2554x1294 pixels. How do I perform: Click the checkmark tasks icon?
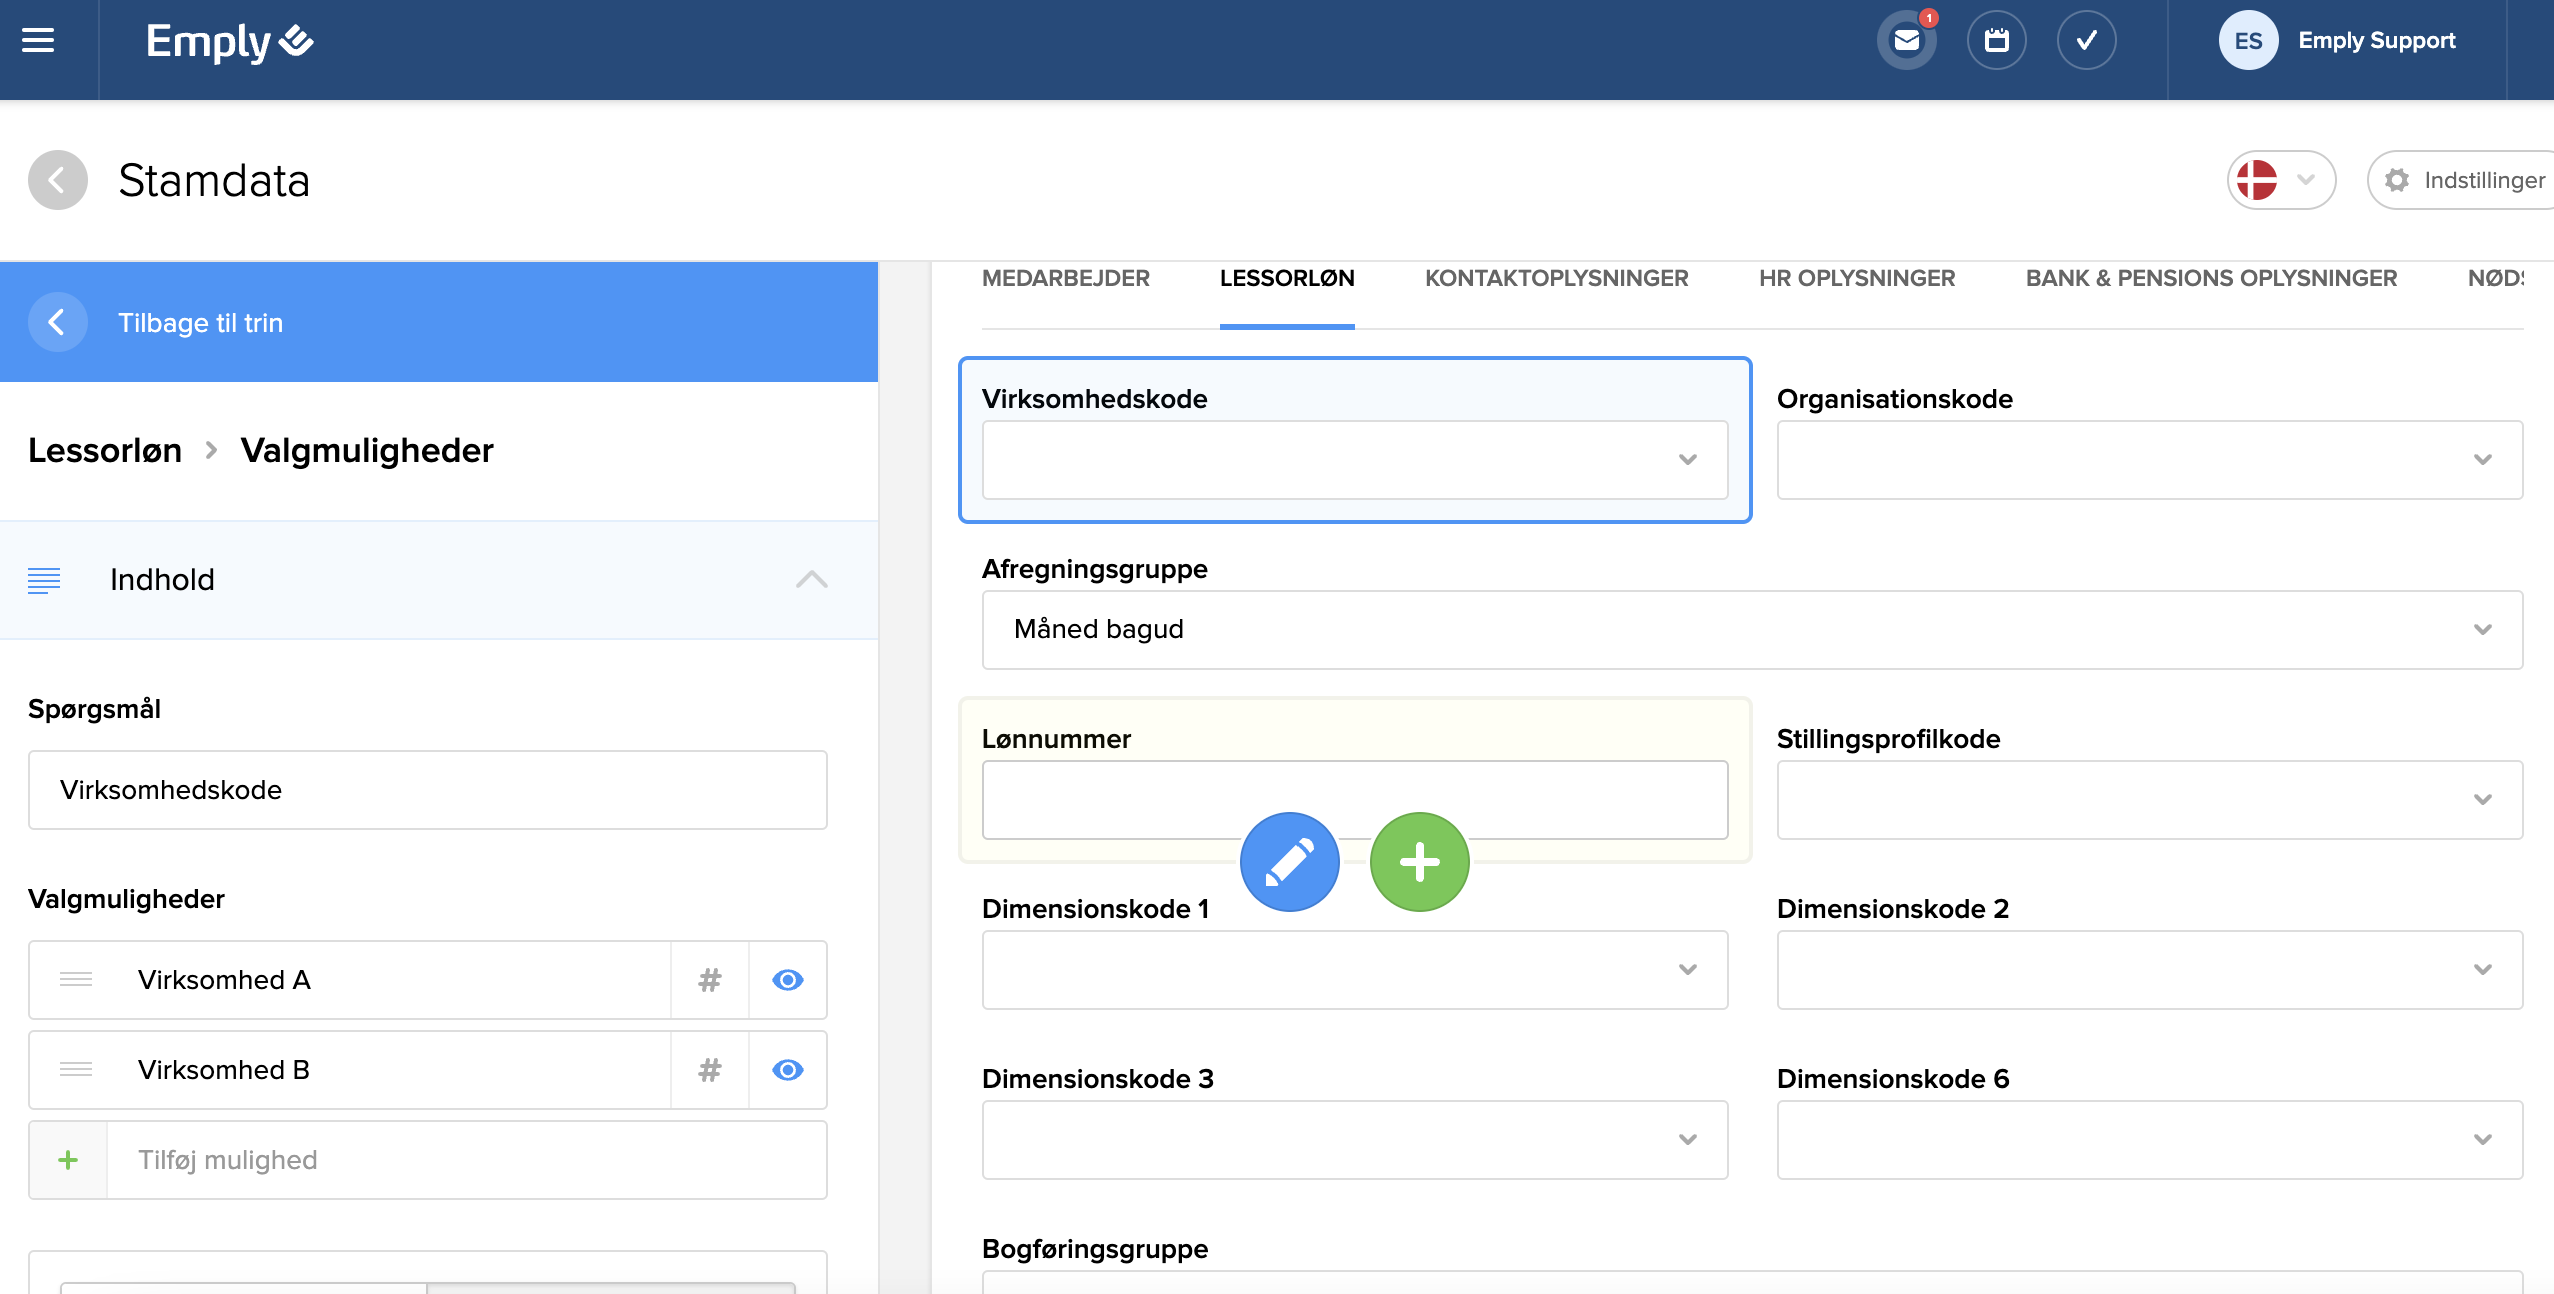tap(2086, 41)
